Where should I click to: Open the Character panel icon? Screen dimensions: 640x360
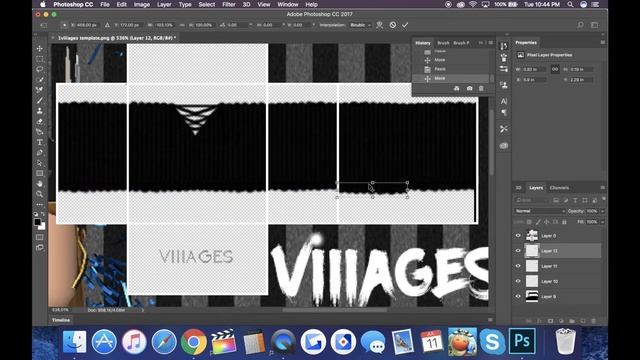coord(504,101)
